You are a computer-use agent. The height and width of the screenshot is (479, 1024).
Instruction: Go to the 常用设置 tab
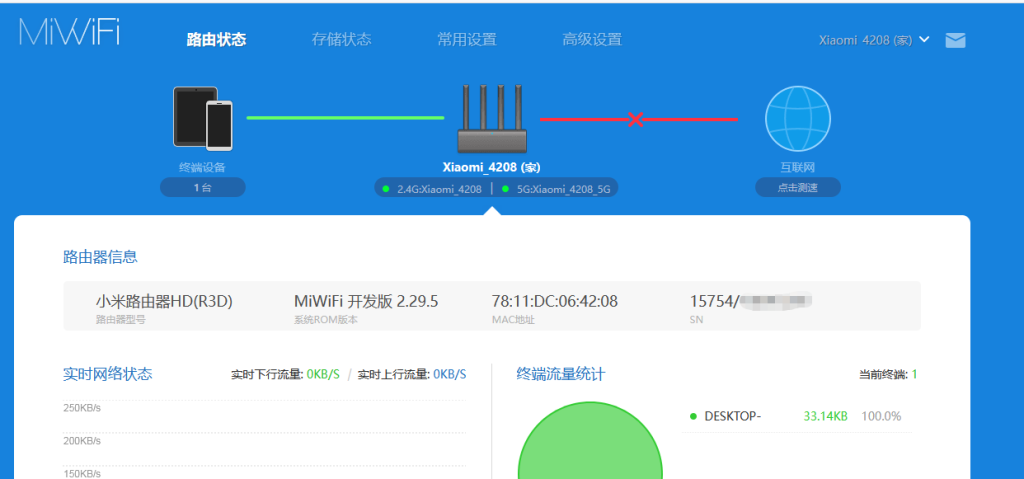[x=467, y=39]
